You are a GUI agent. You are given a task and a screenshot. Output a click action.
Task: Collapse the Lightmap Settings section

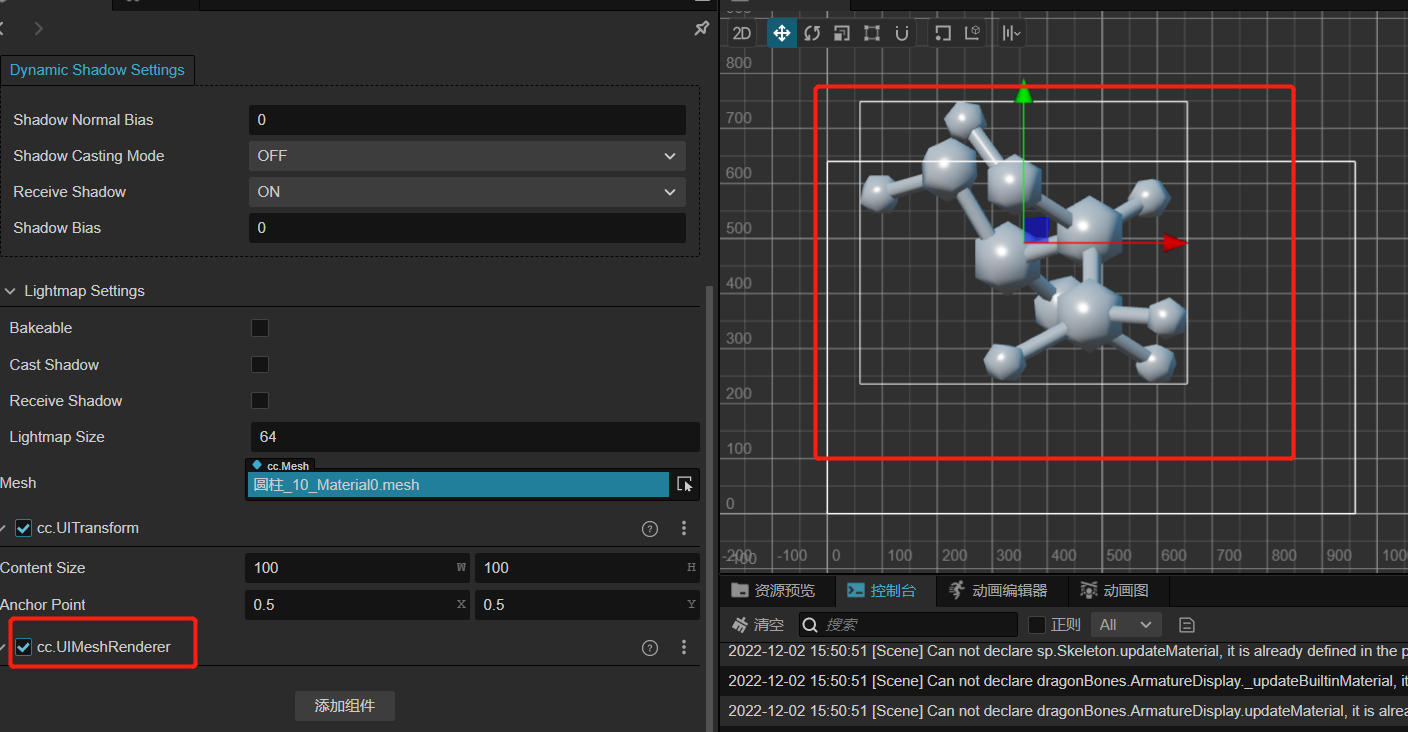tap(10, 290)
